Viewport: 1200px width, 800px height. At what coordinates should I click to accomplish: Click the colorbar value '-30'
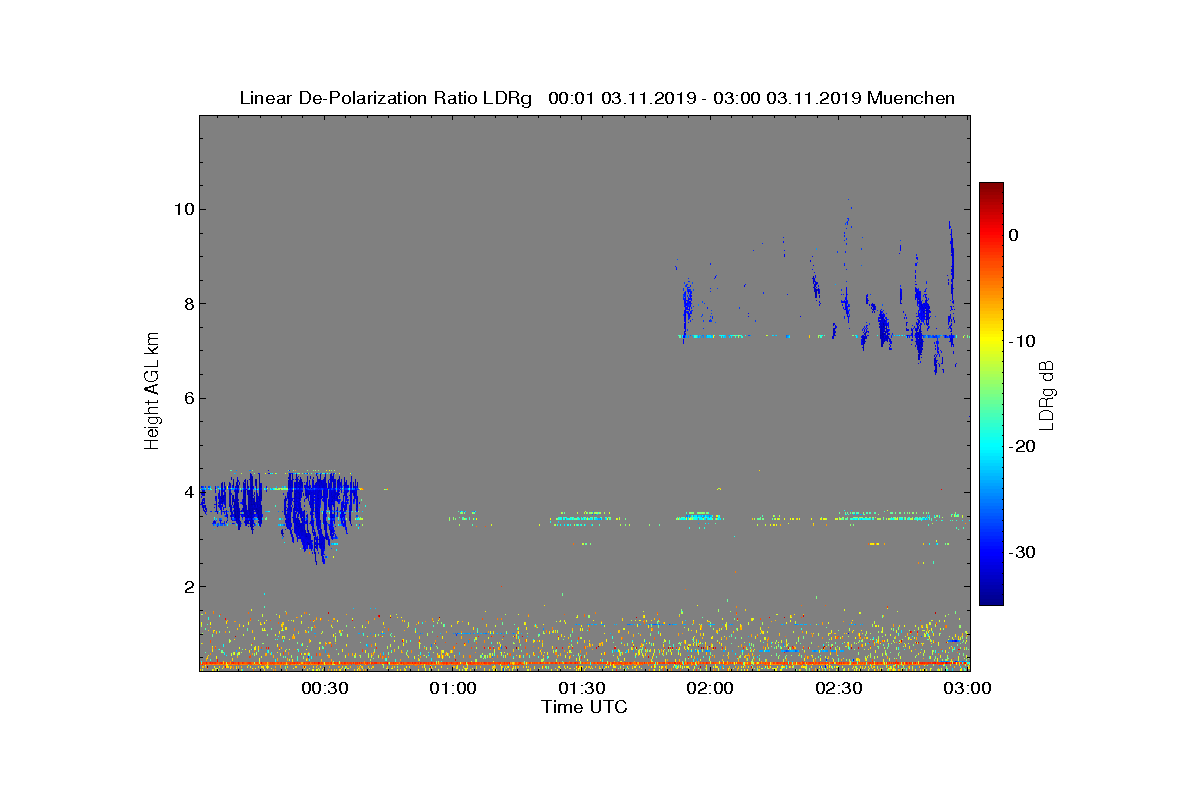pyautogui.click(x=1021, y=552)
